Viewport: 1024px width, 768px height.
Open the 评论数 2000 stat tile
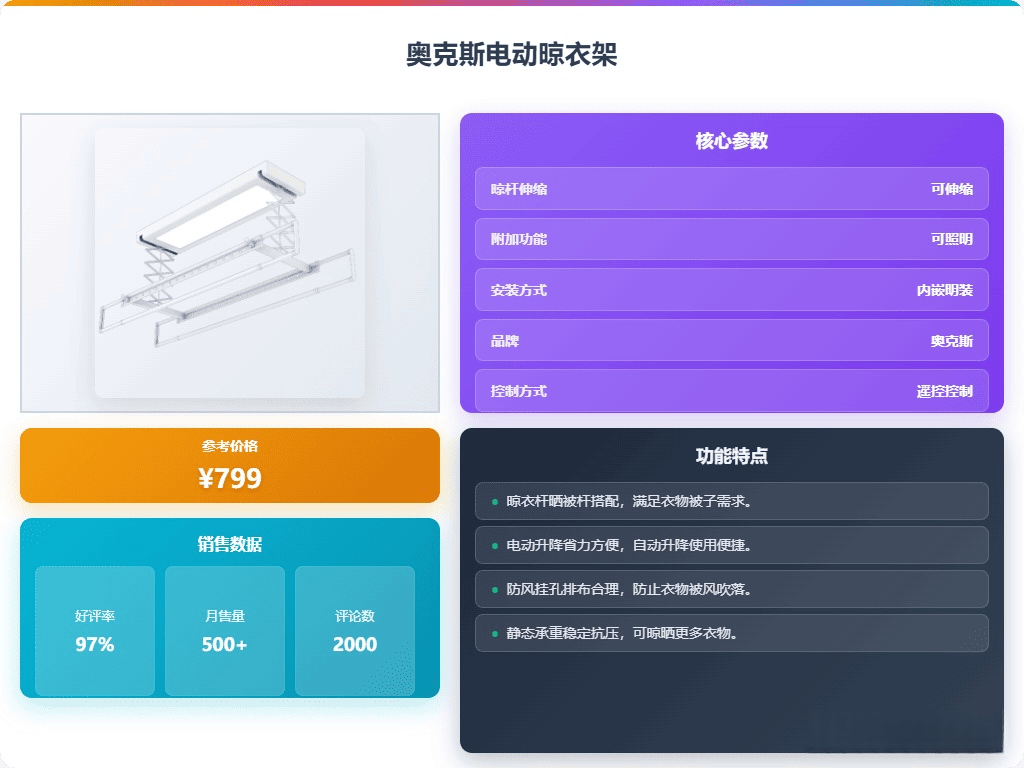coord(355,631)
